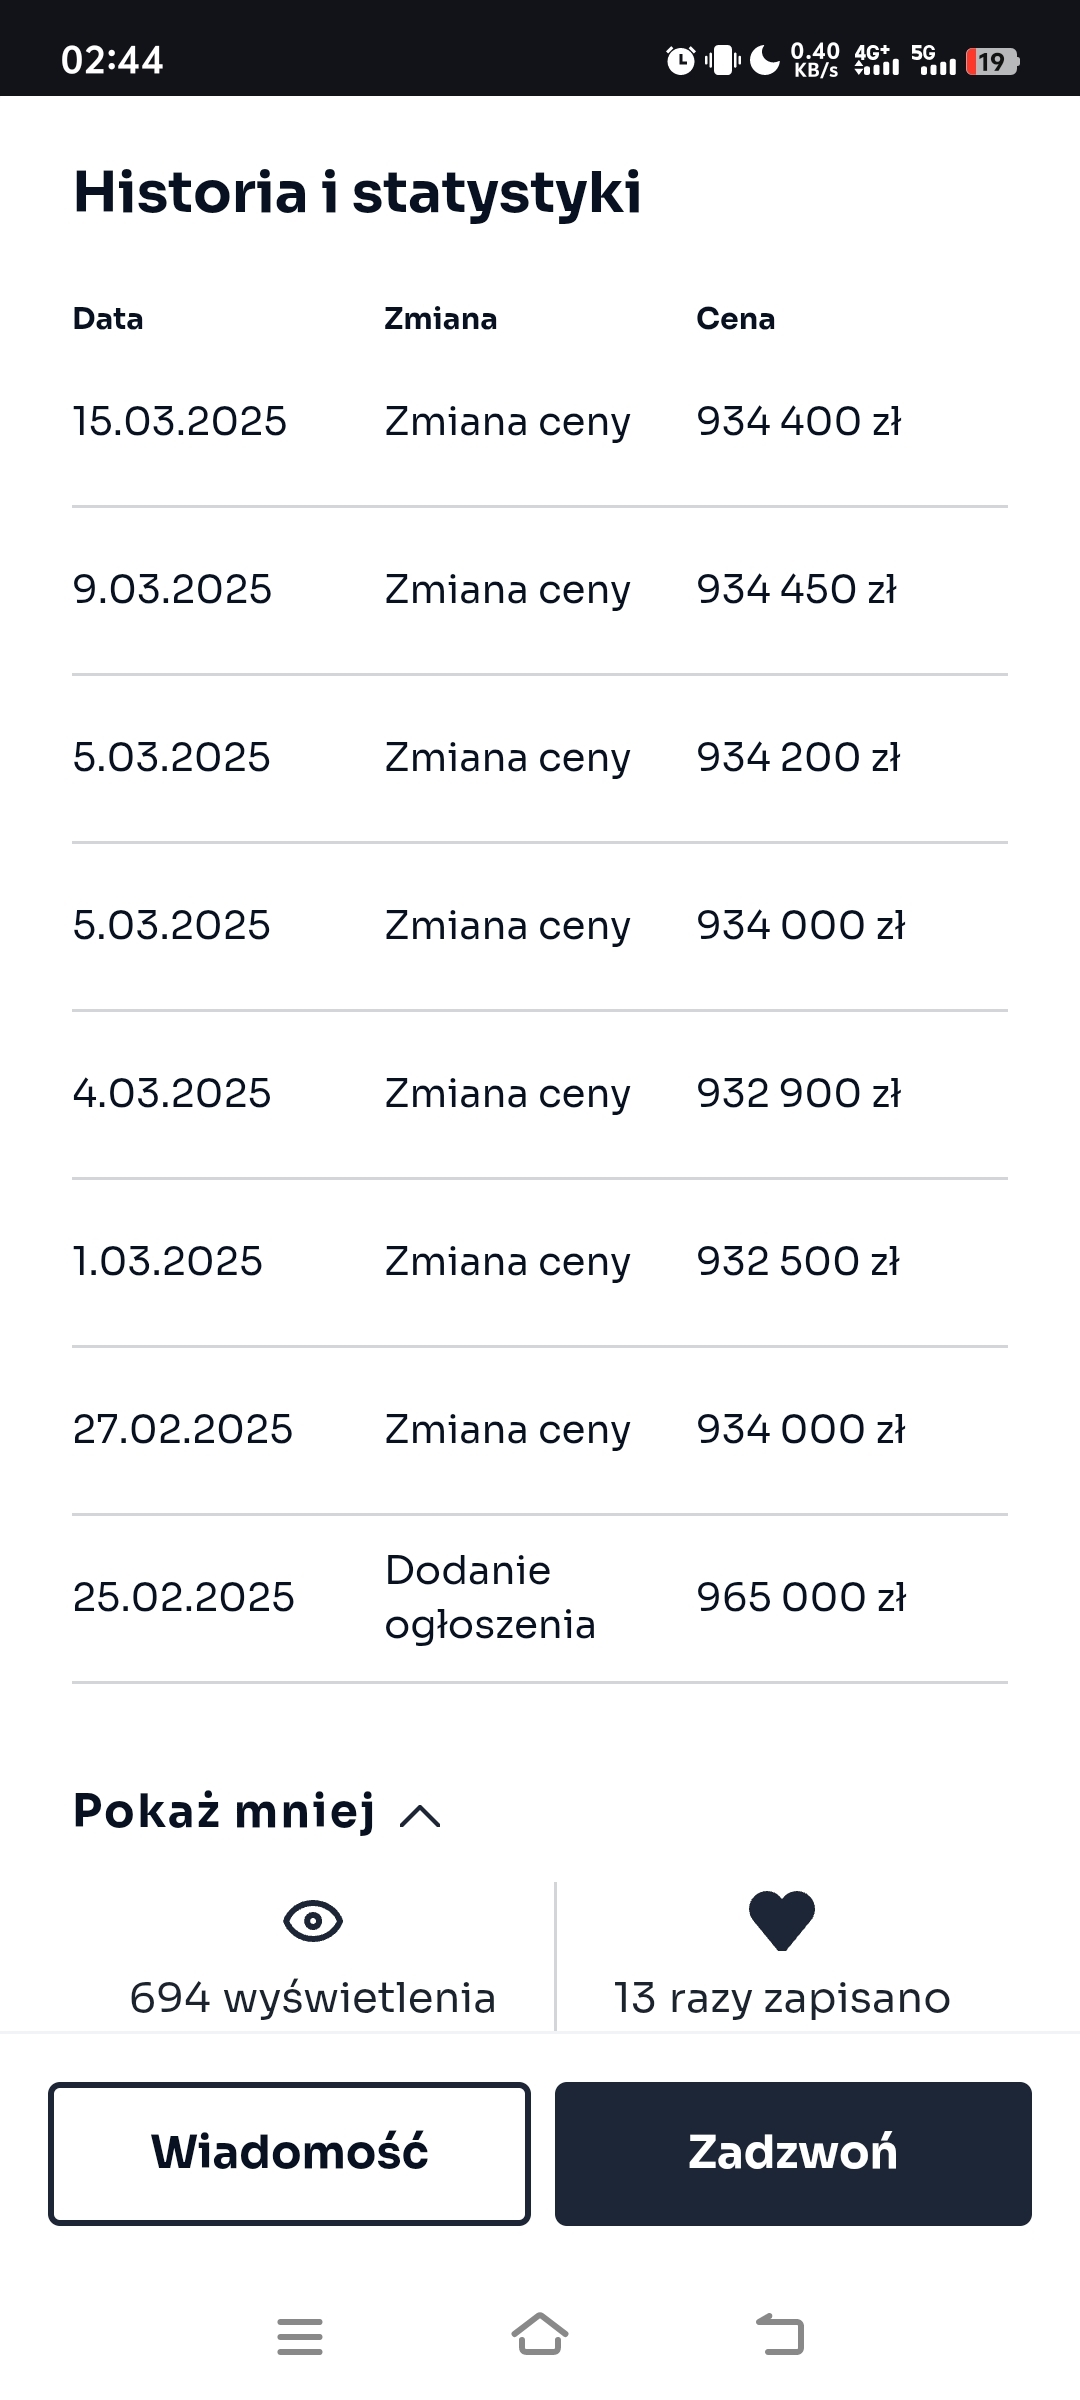Tap the chevron-up arrow beside Pokaż mniej
The width and height of the screenshot is (1080, 2400).
coord(420,1815)
